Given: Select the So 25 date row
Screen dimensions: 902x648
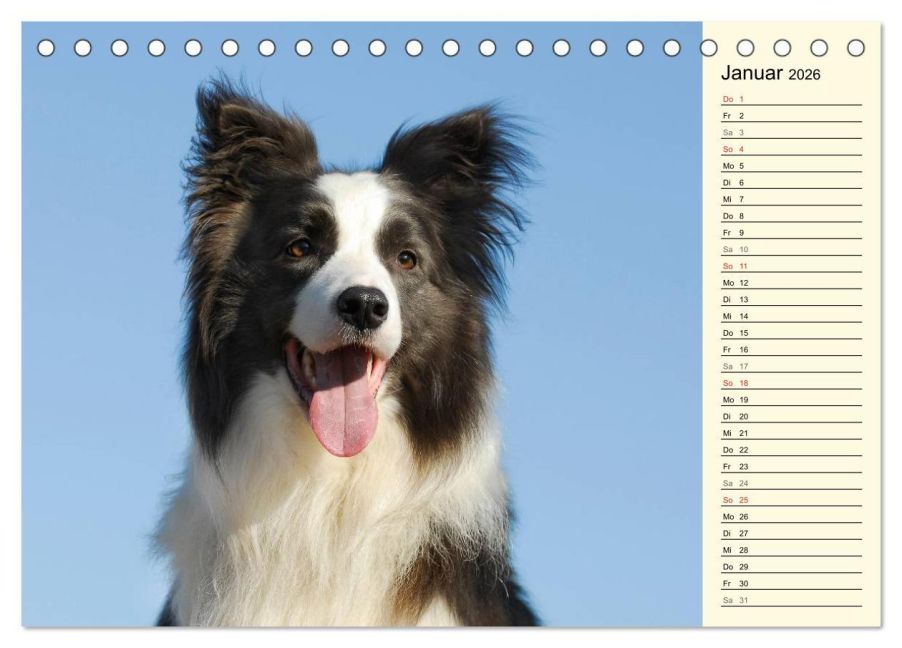Looking at the screenshot, I should [792, 500].
